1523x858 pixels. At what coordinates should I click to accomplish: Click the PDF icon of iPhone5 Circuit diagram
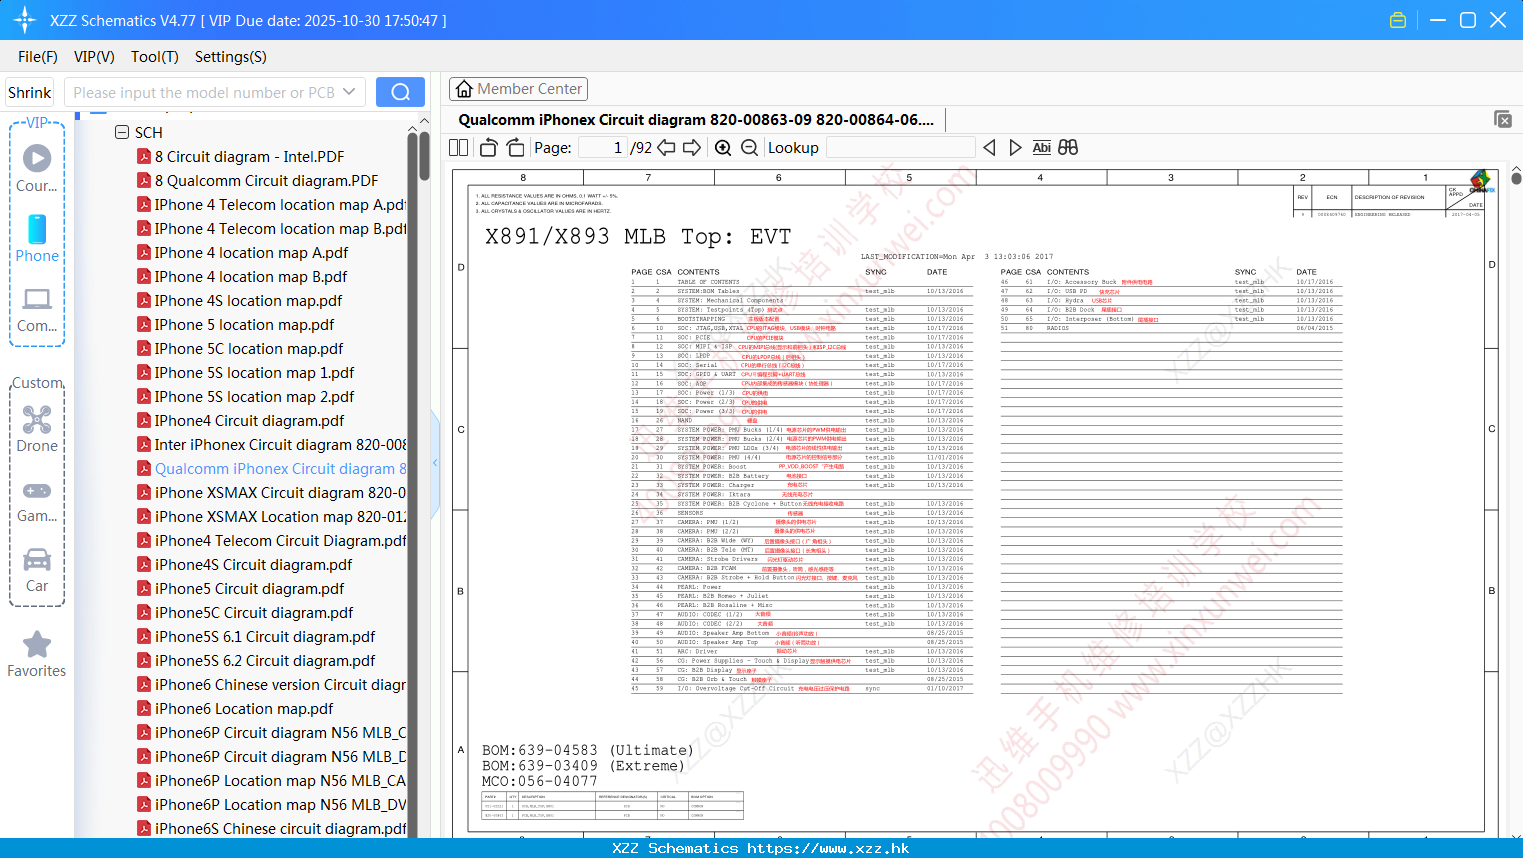click(144, 588)
